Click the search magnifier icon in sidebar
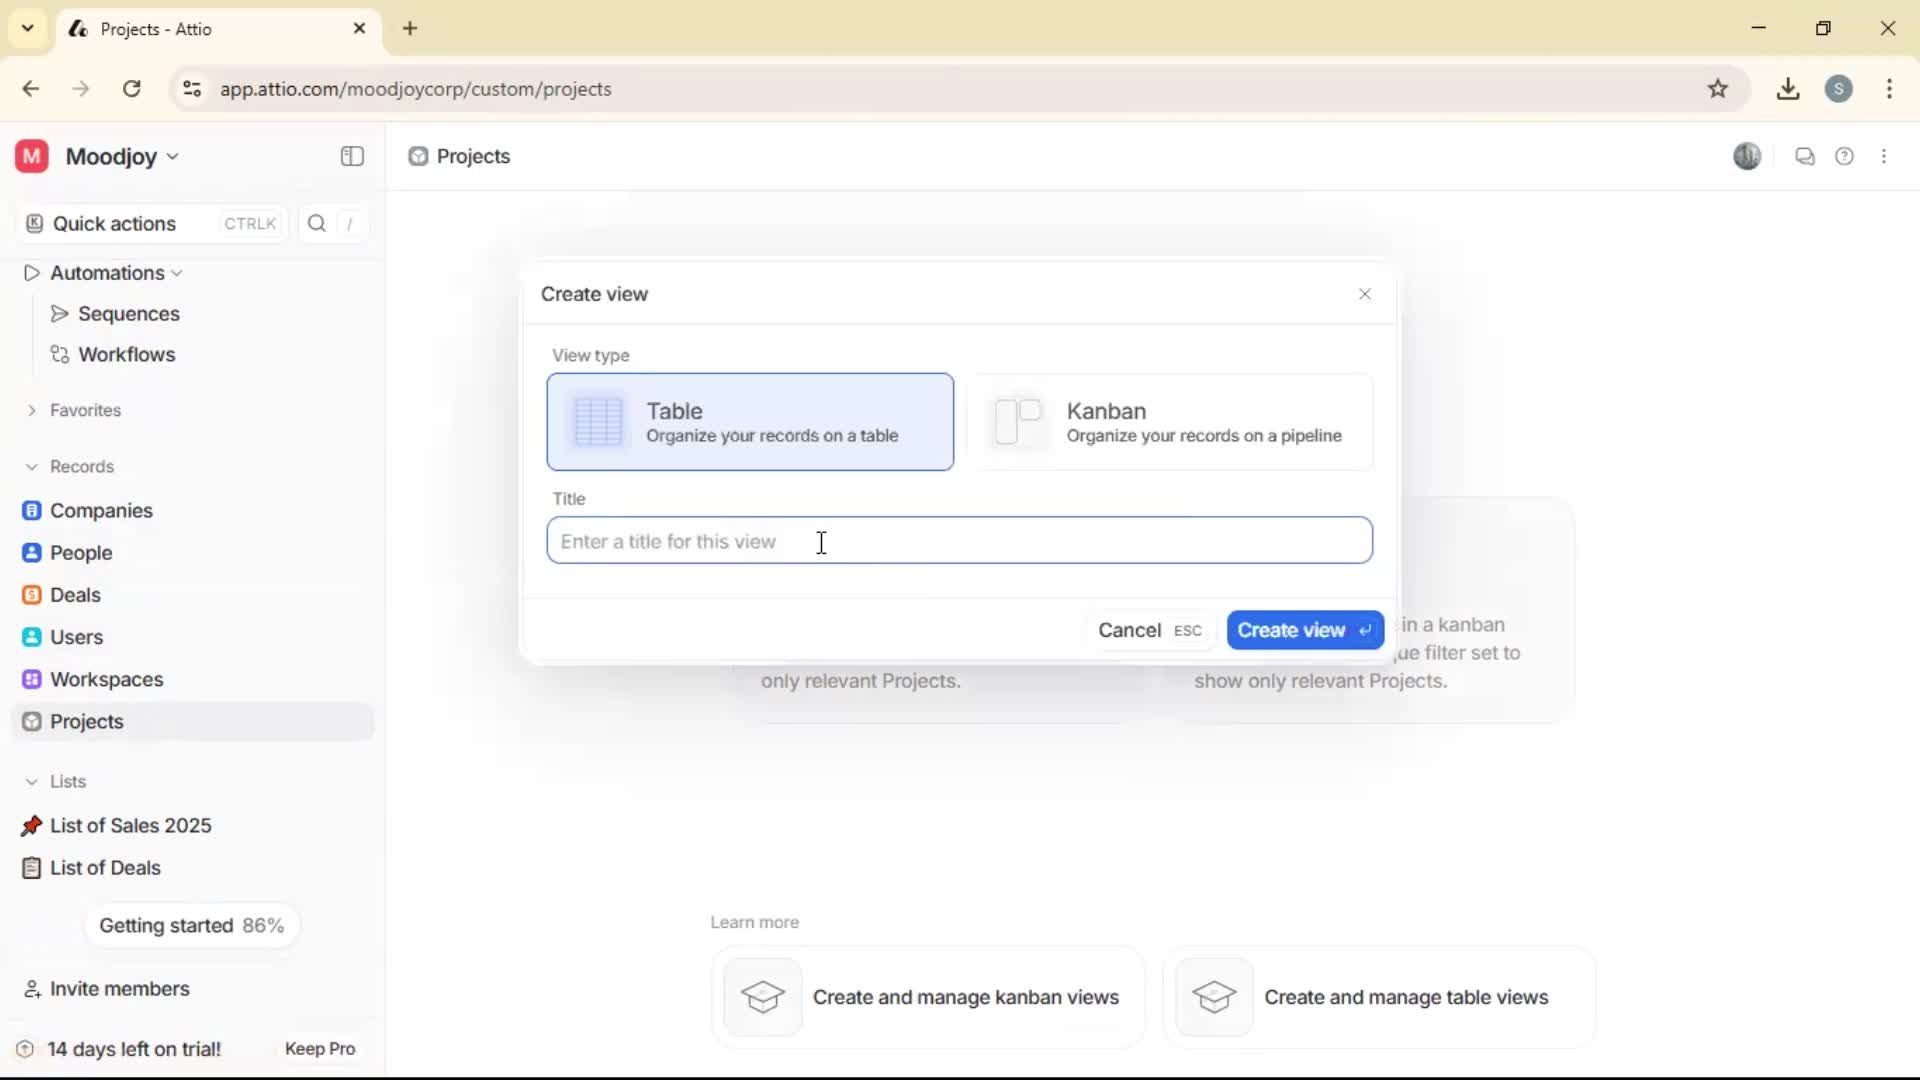 tap(316, 223)
